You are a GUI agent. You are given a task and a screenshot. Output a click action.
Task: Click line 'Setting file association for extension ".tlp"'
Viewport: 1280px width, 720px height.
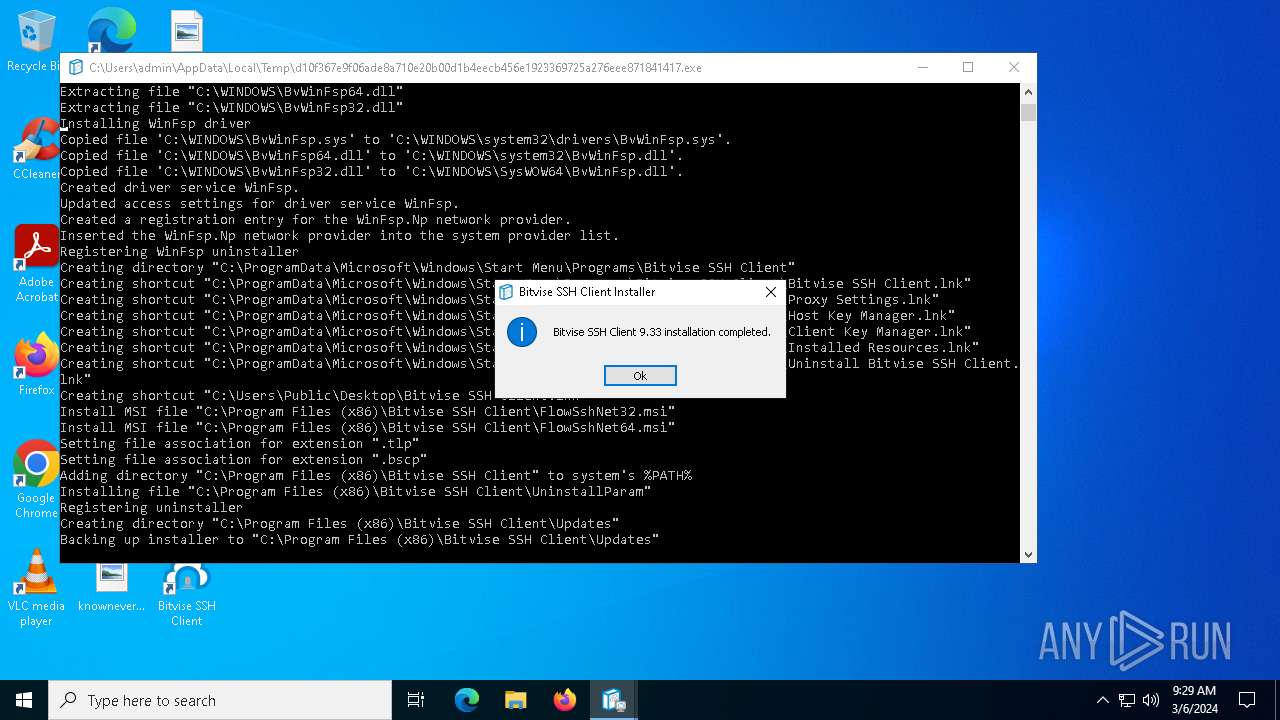pyautogui.click(x=239, y=444)
